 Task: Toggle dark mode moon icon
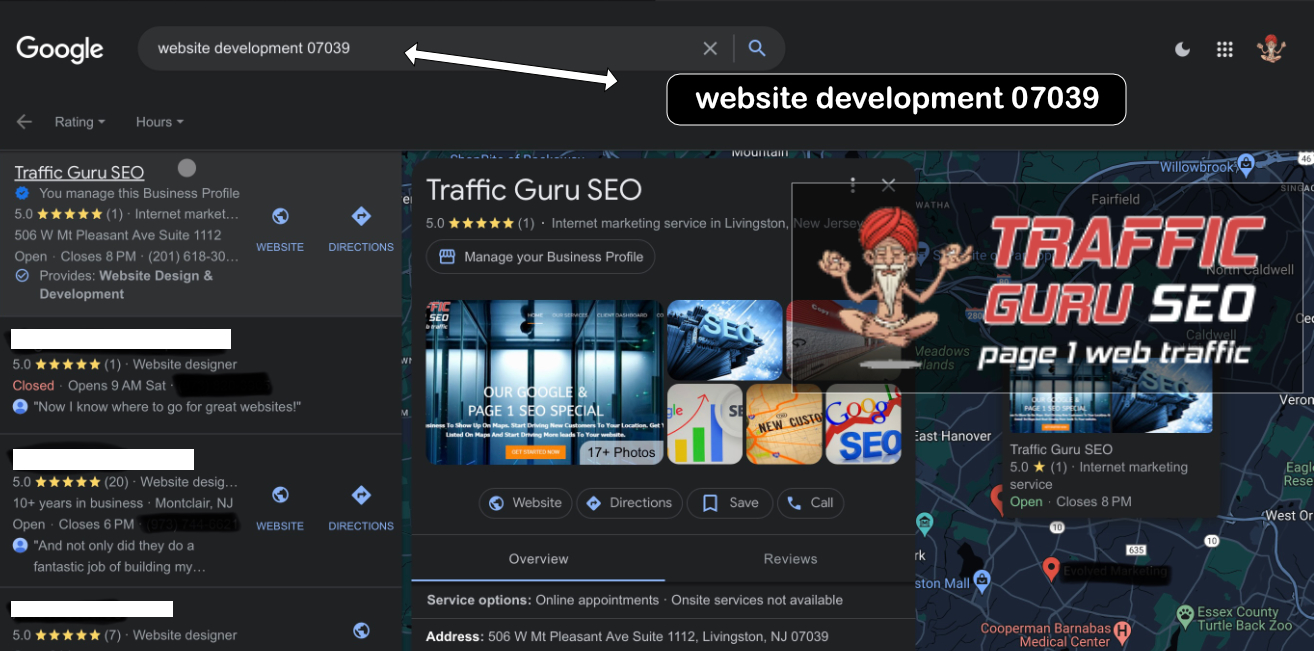1182,49
